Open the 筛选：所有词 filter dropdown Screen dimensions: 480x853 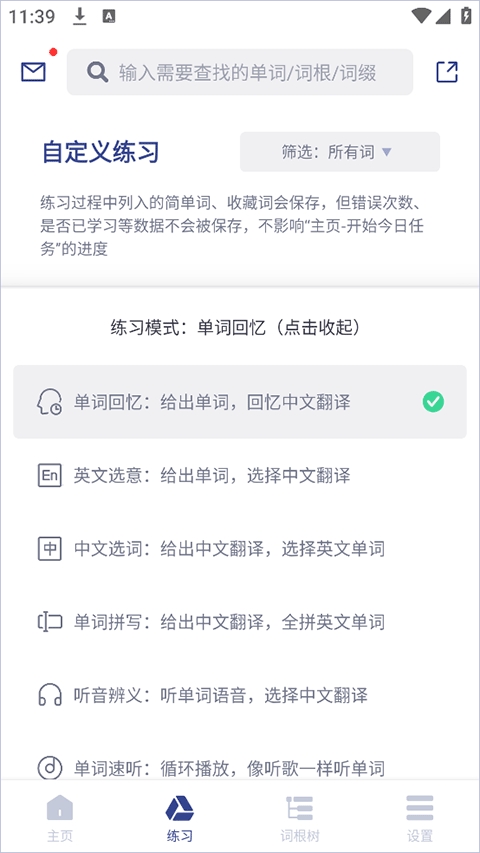tap(340, 152)
